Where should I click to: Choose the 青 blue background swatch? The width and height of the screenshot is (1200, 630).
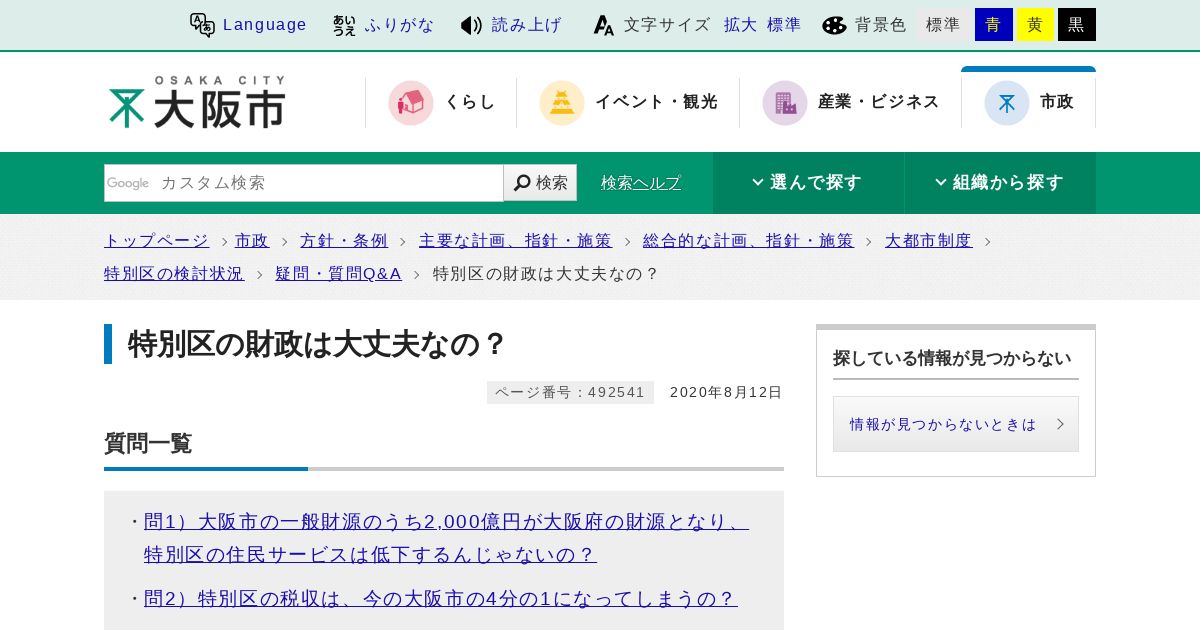click(x=993, y=25)
